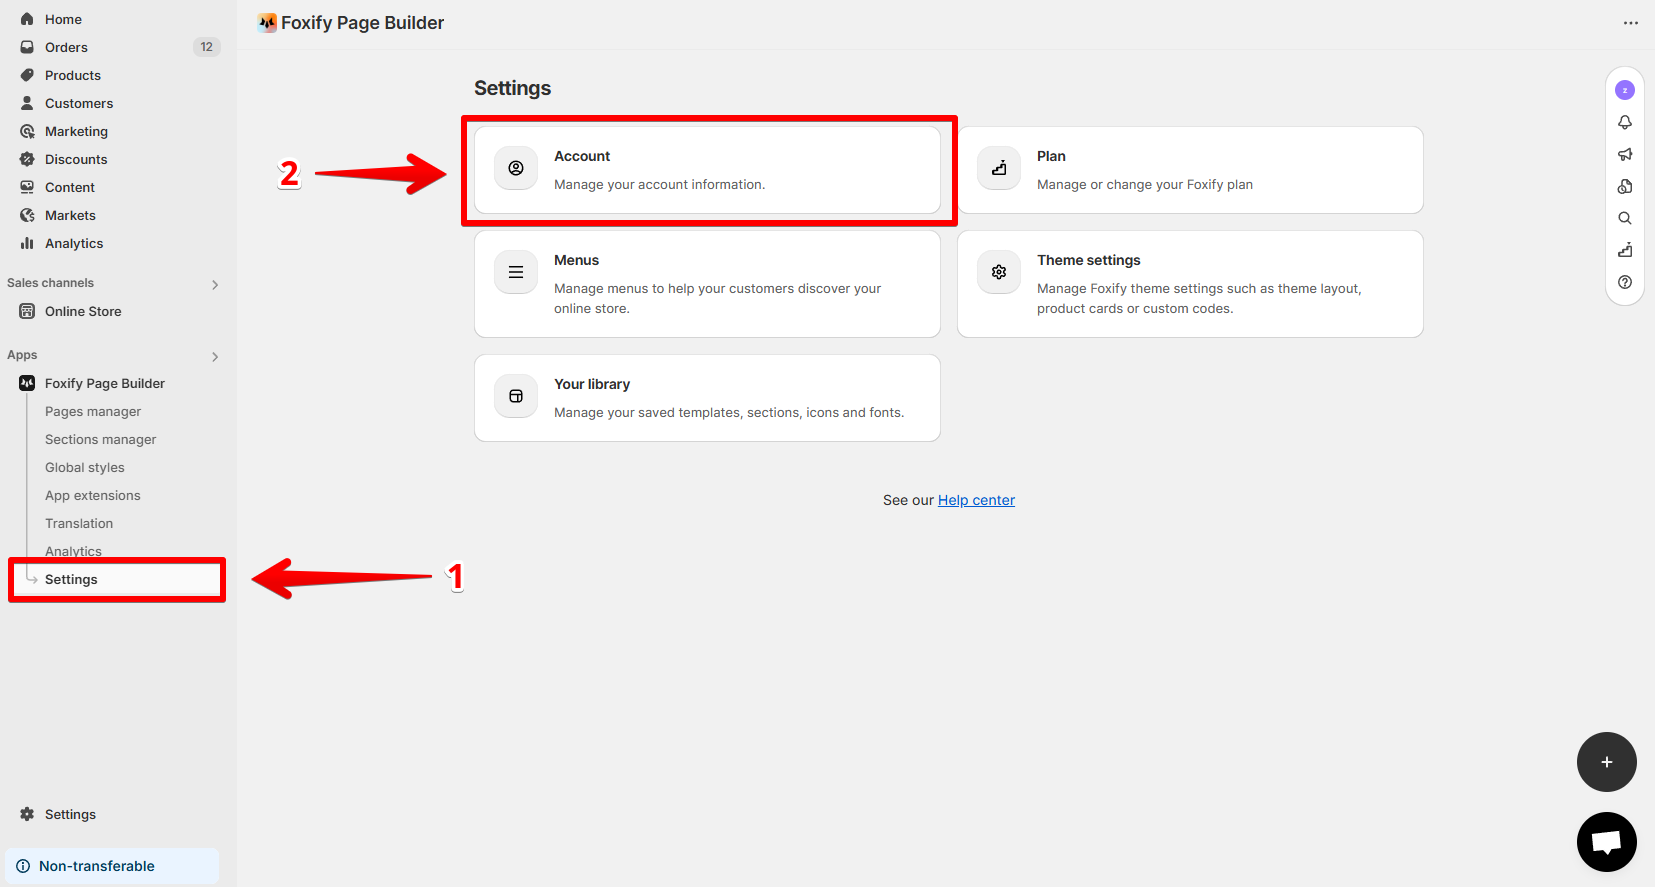
Task: Click the Plan stairs icon
Action: tap(999, 168)
